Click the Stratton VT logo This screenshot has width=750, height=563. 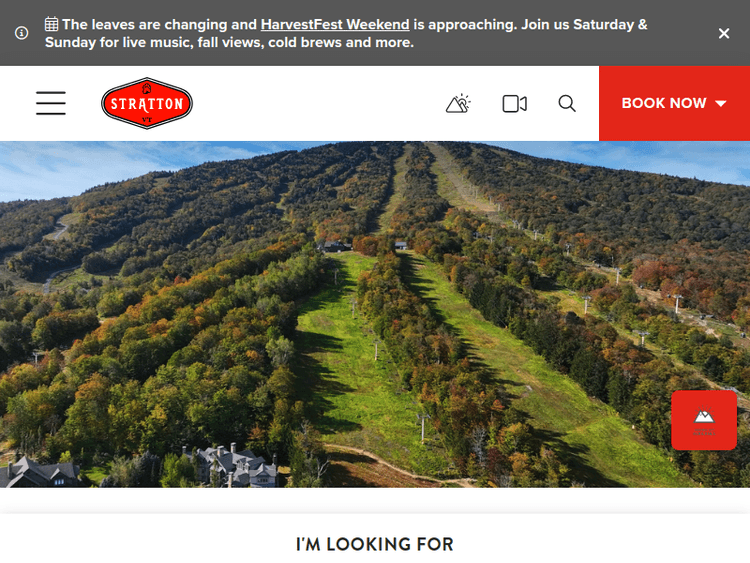(147, 103)
